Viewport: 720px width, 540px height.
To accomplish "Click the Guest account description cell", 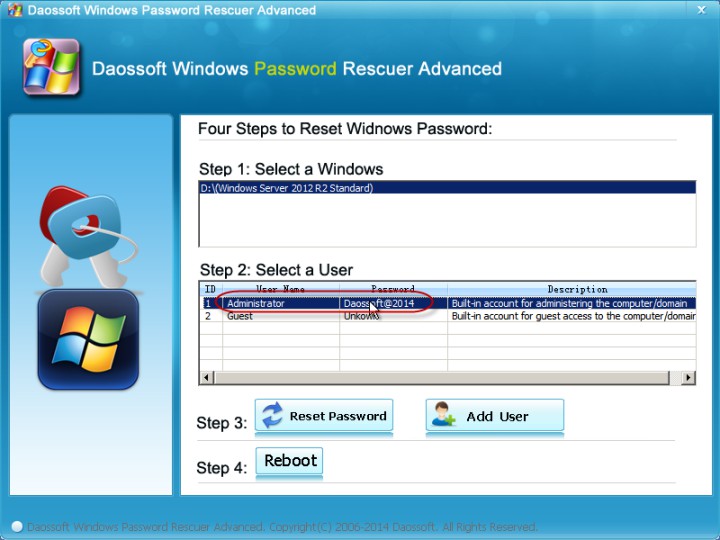I will click(572, 316).
